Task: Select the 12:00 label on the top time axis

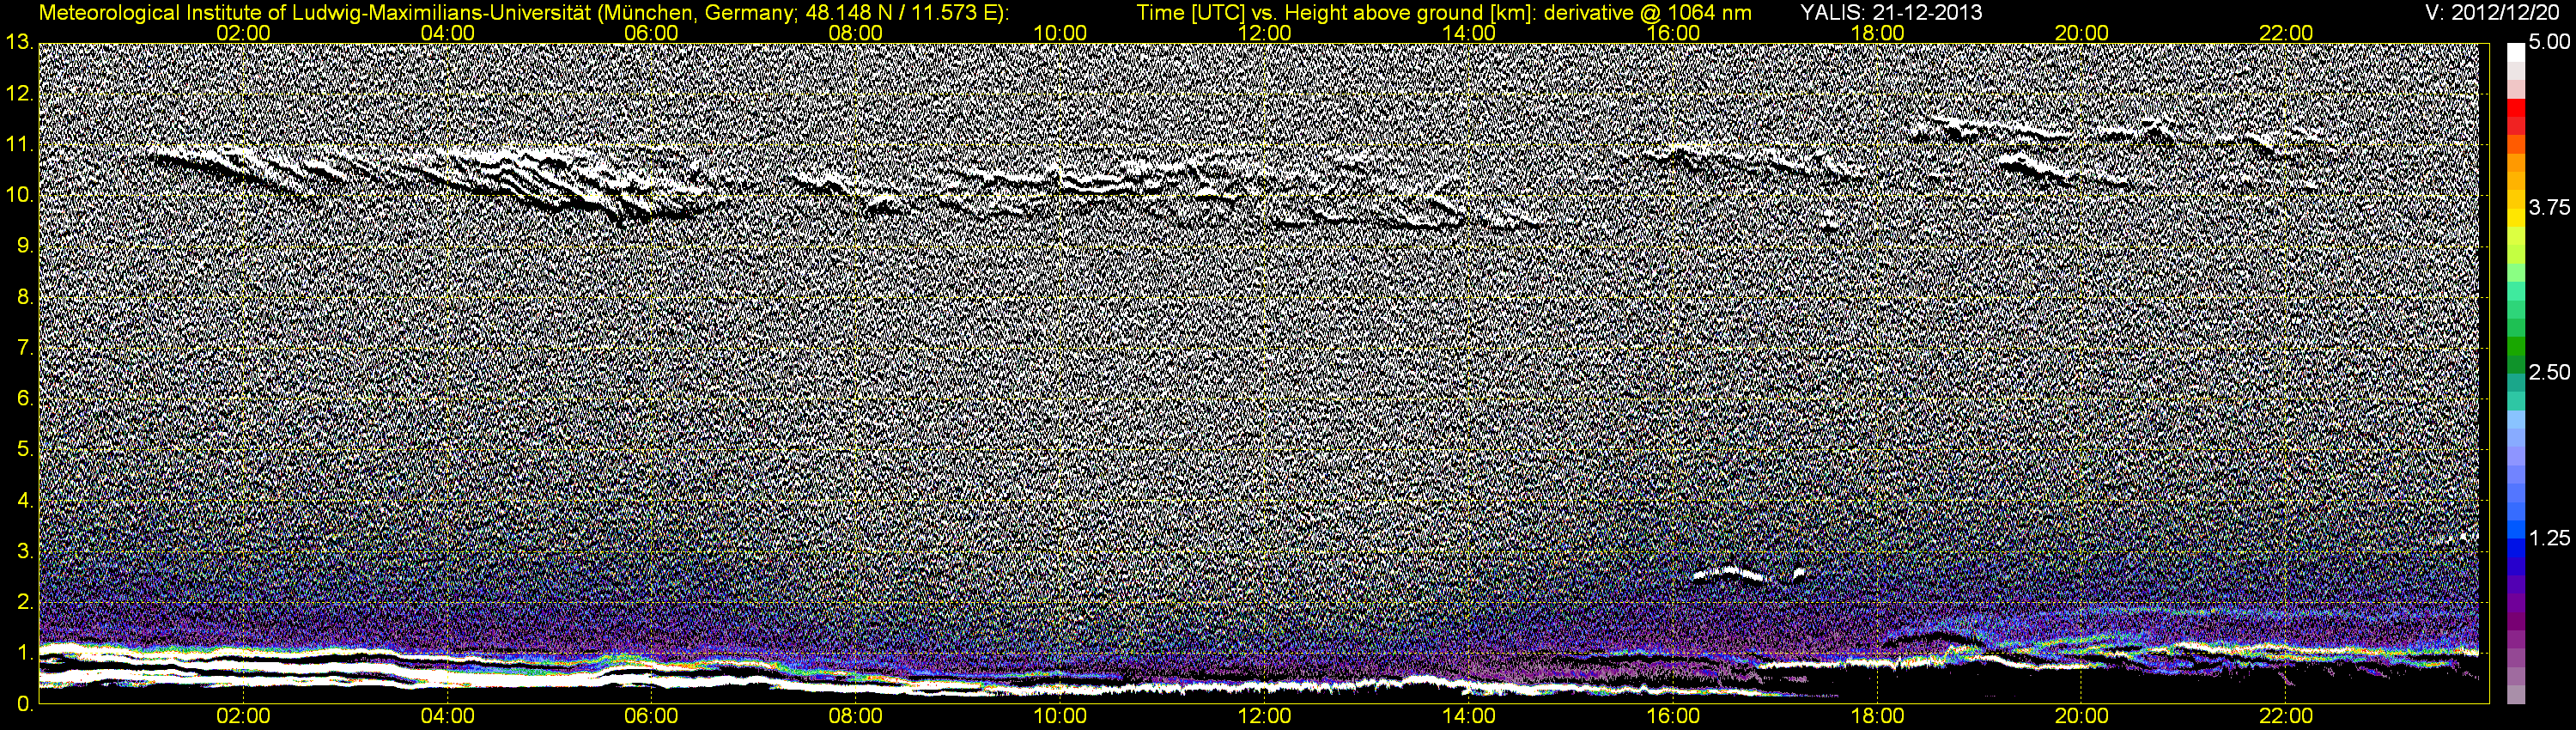Action: tap(1264, 33)
